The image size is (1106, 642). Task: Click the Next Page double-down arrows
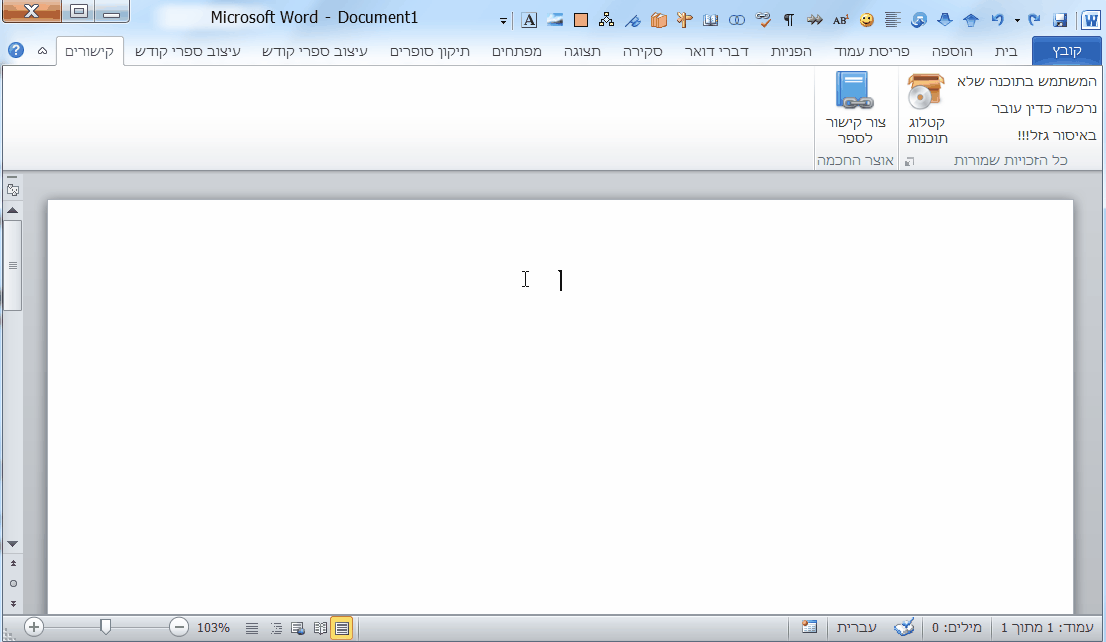click(13, 604)
